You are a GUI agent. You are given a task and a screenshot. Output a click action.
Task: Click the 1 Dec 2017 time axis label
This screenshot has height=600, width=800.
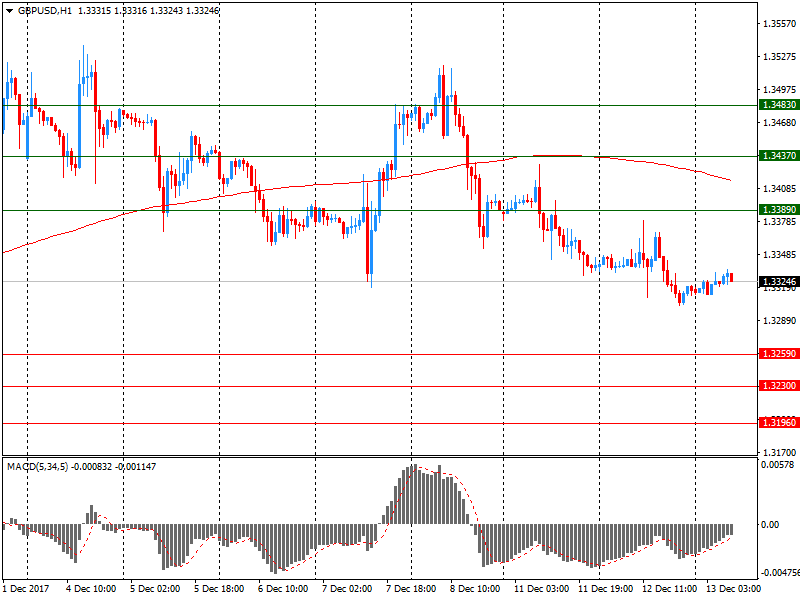pyautogui.click(x=26, y=589)
